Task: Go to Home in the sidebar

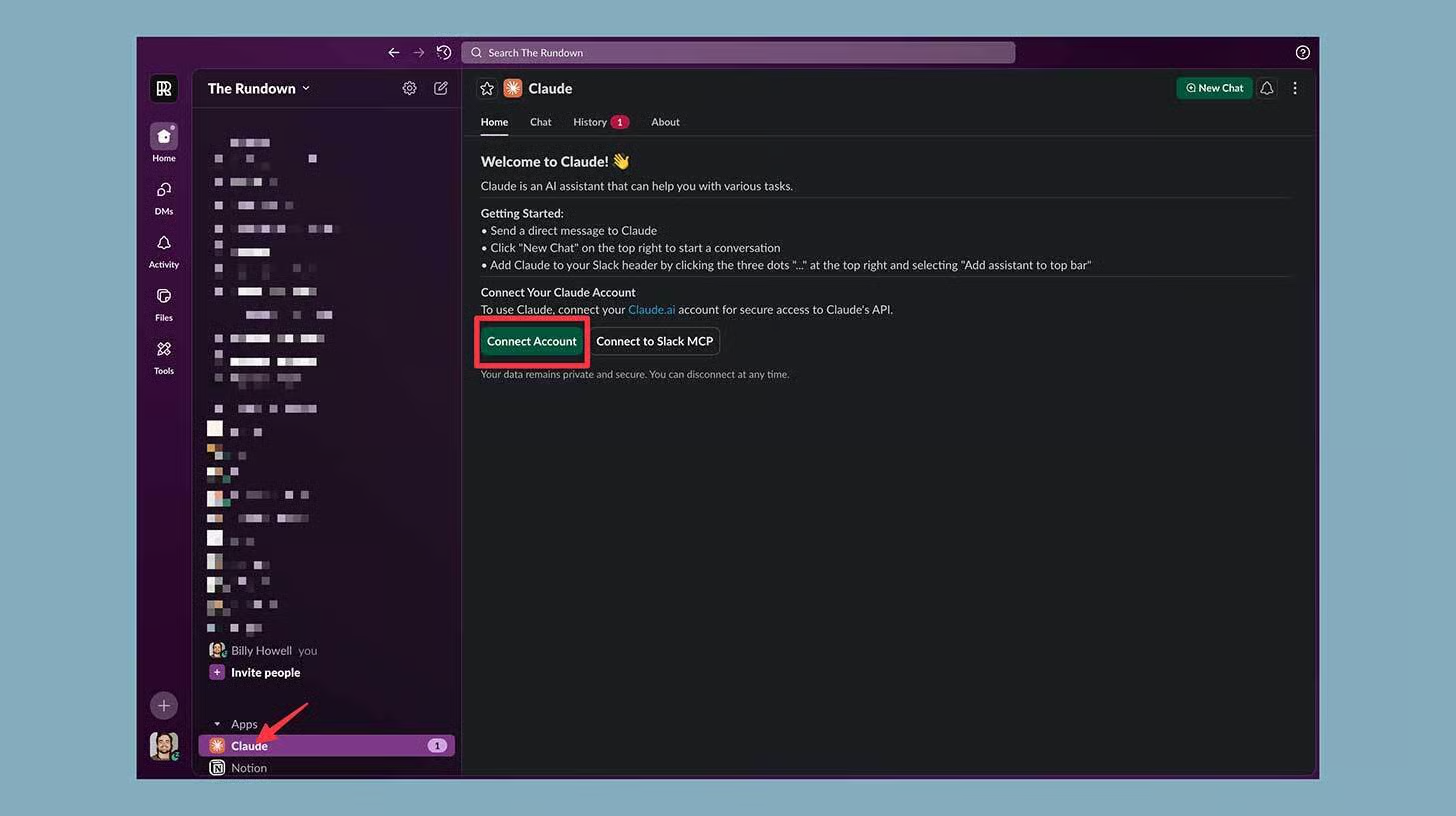Action: tap(164, 143)
